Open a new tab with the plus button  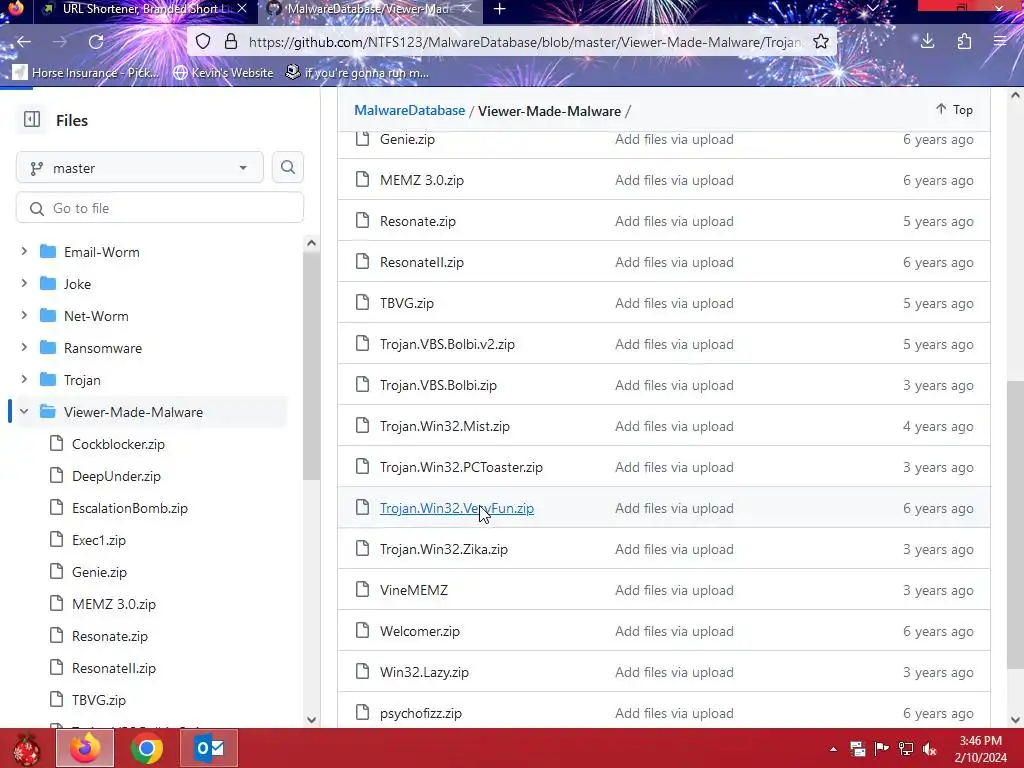click(500, 9)
